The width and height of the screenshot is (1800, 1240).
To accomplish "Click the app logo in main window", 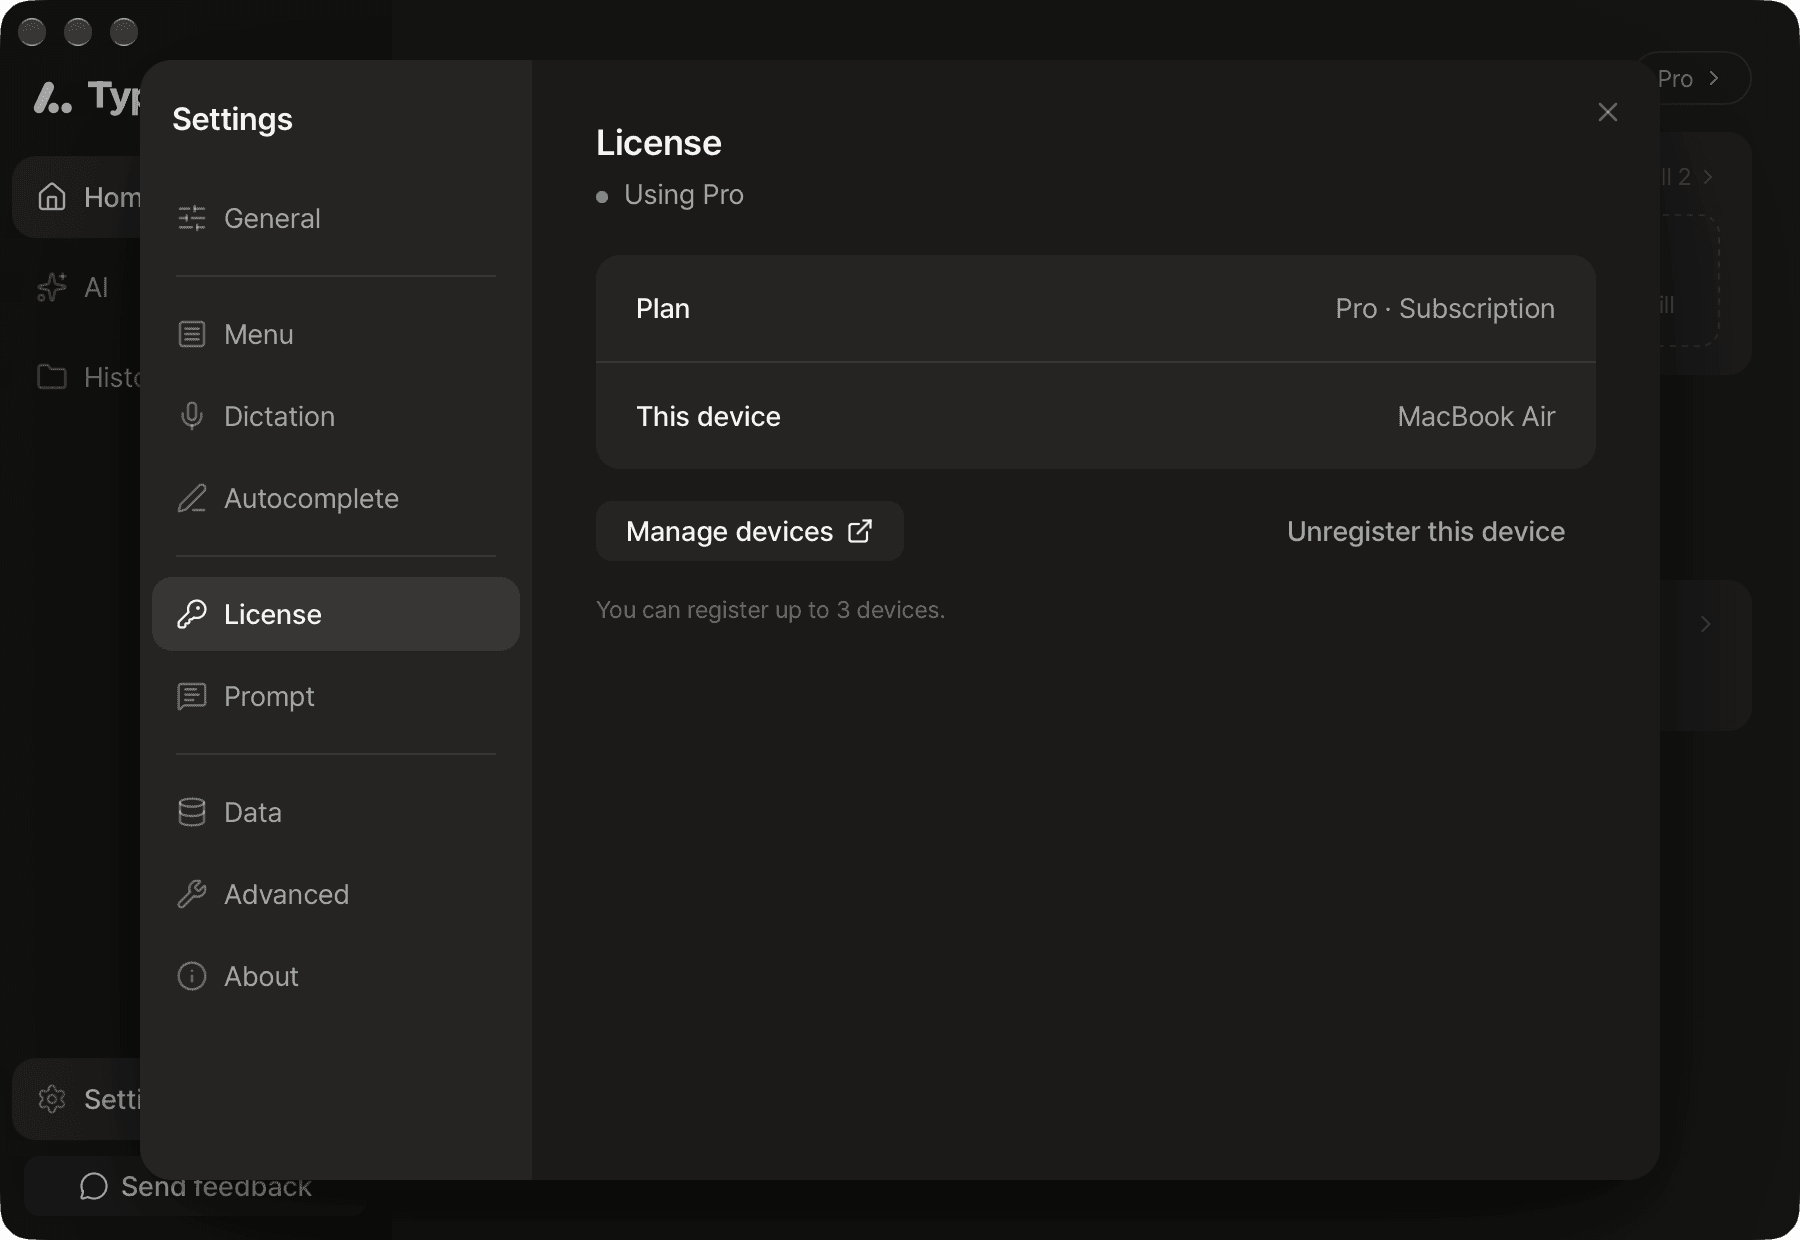I will 52,97.
